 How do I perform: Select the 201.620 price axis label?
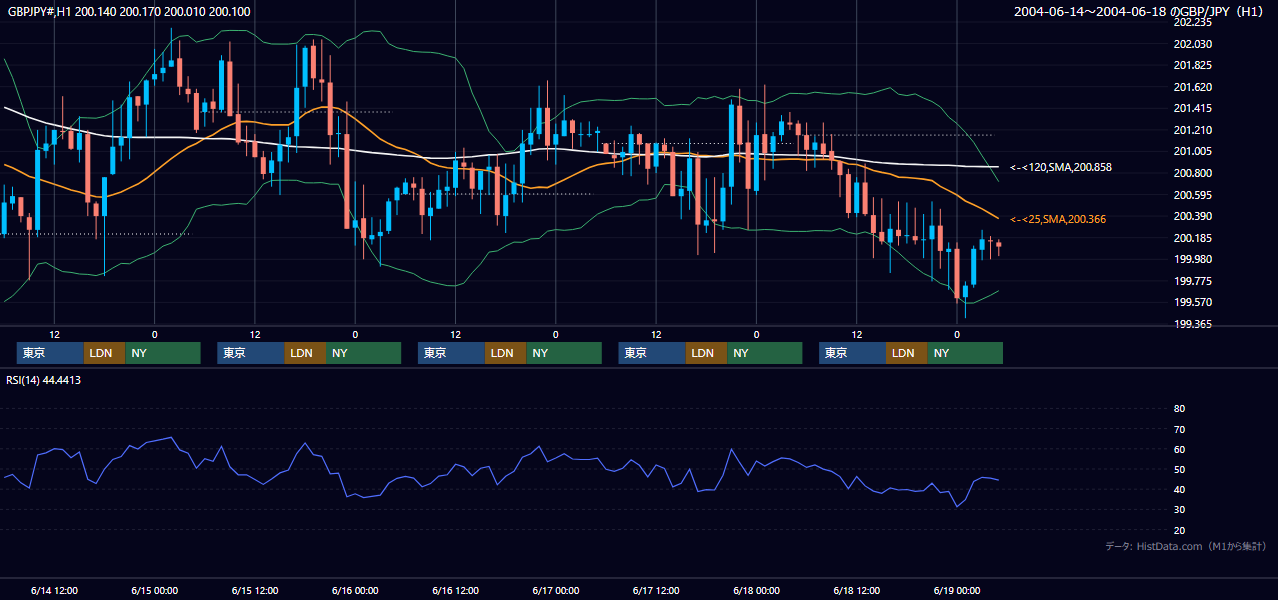(x=1192, y=87)
